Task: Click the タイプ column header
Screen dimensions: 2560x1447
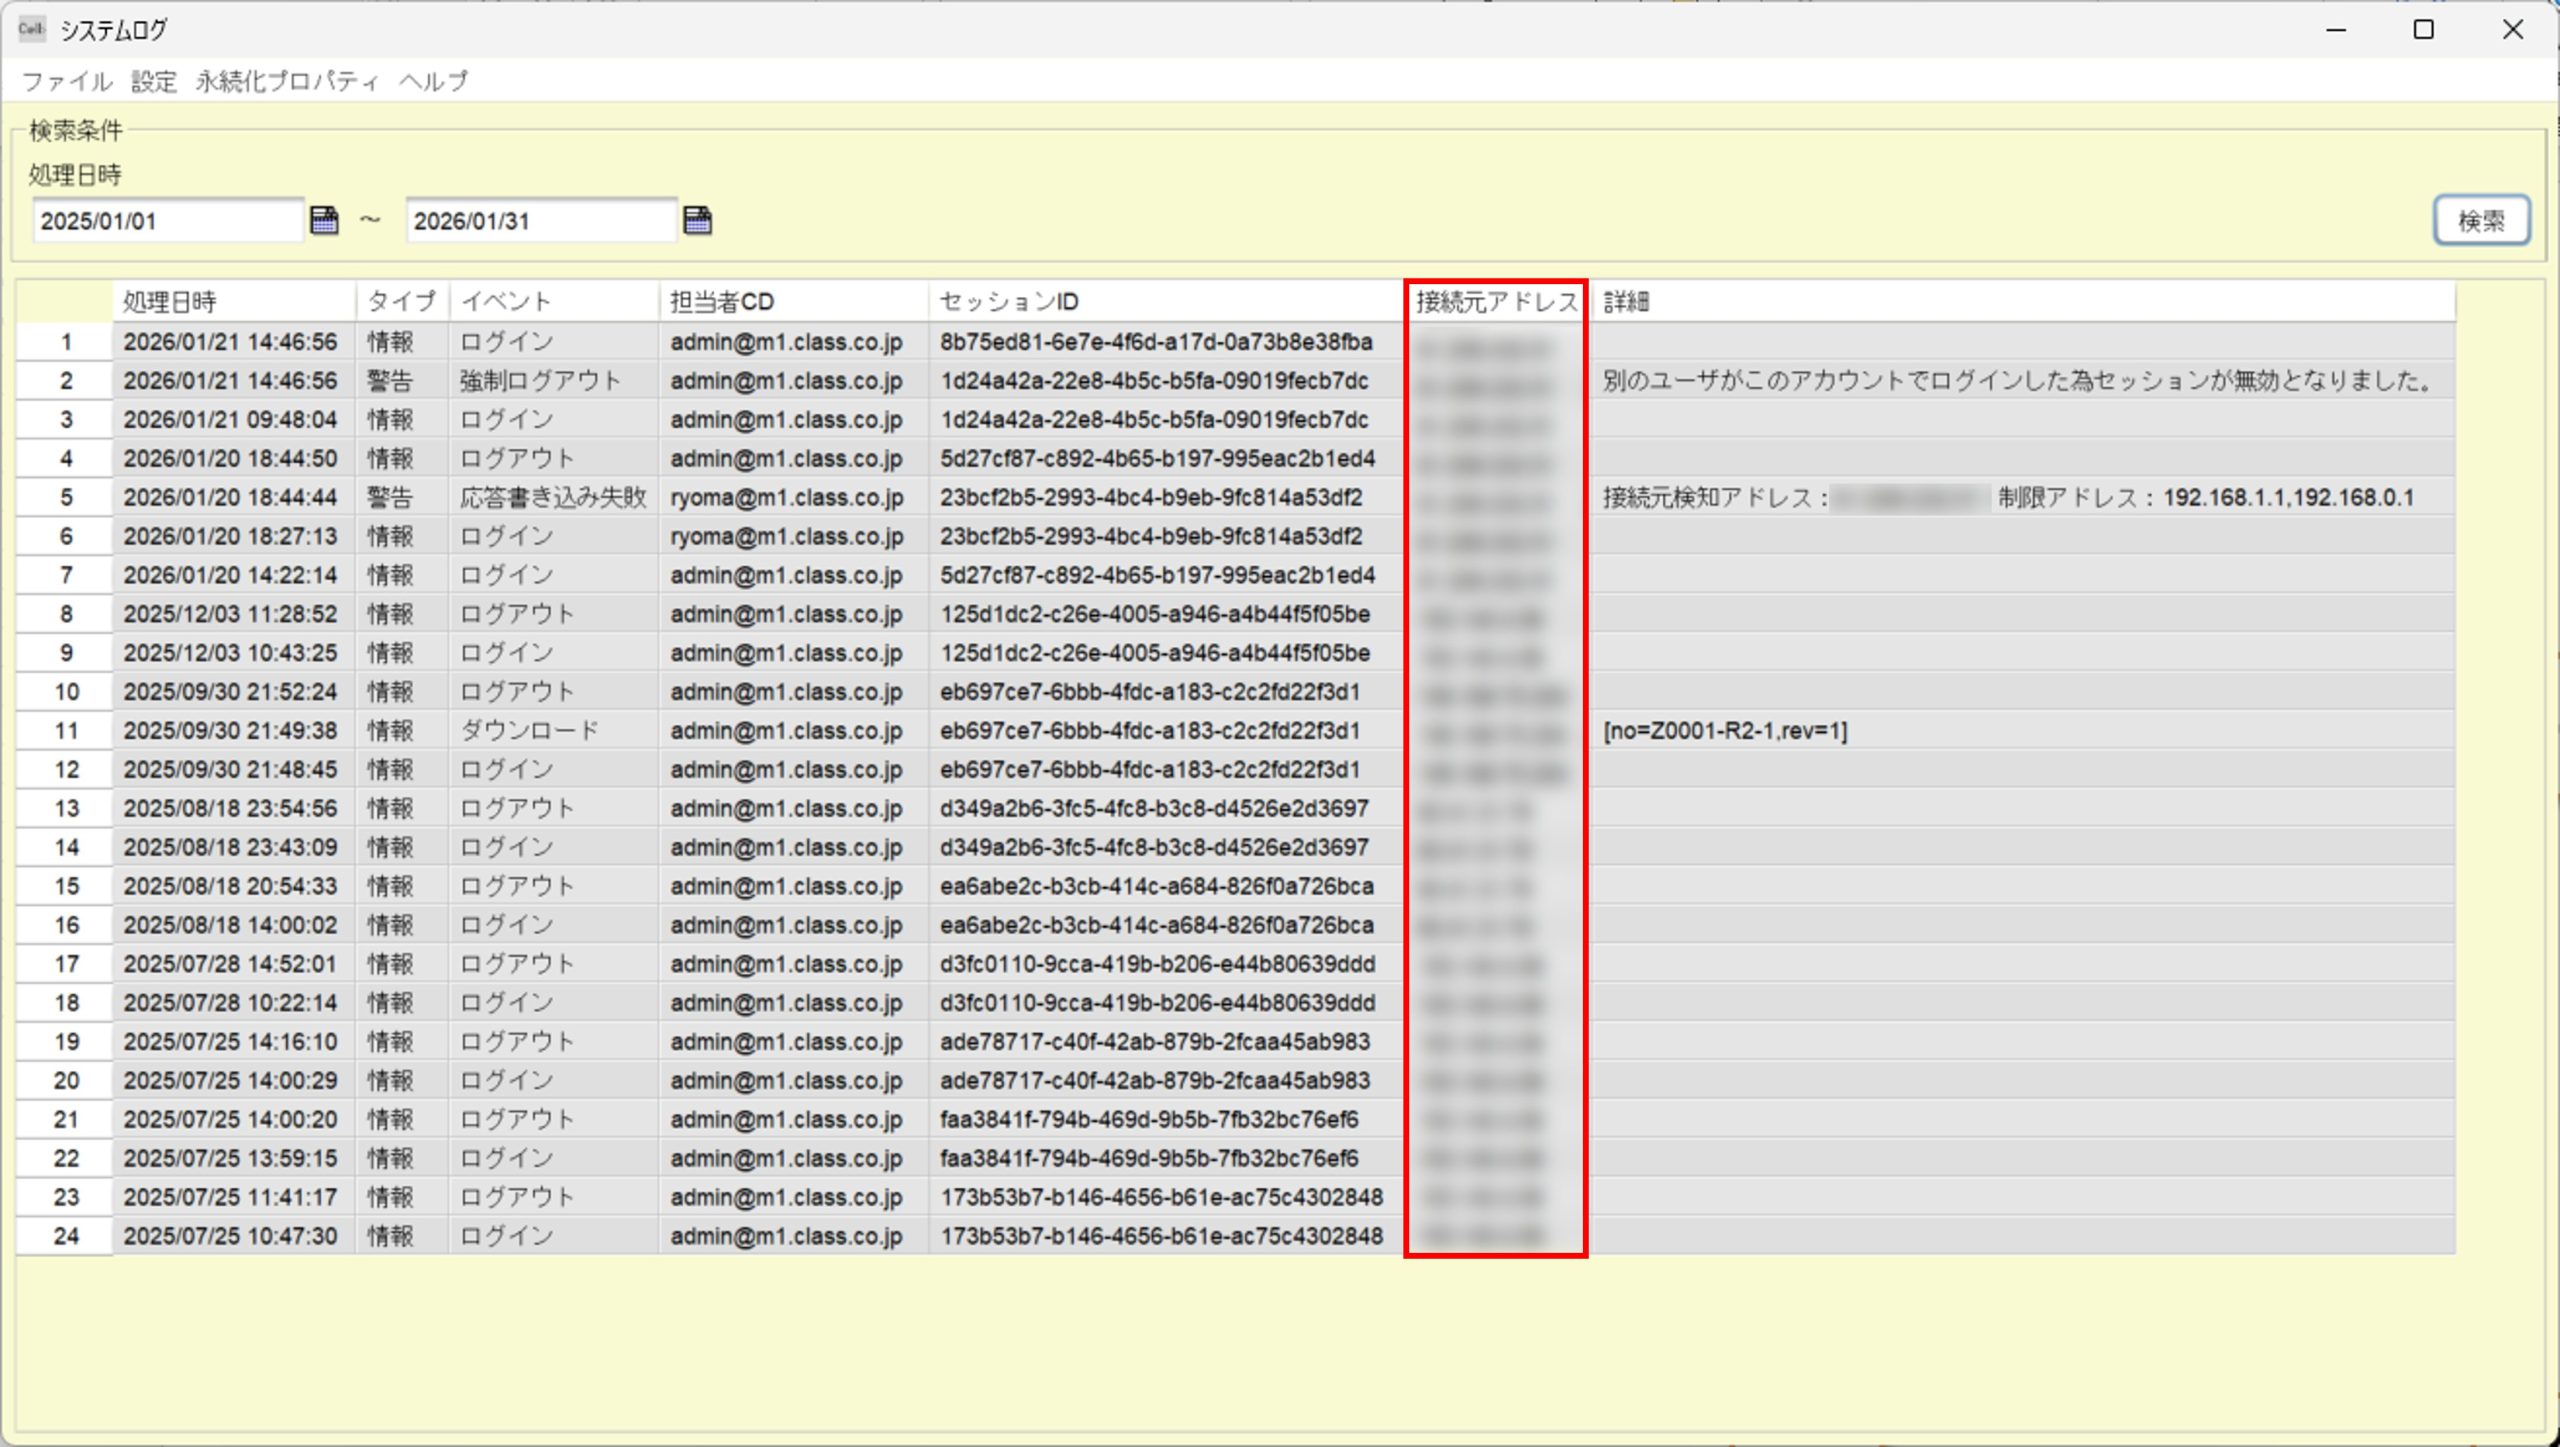Action: (401, 301)
